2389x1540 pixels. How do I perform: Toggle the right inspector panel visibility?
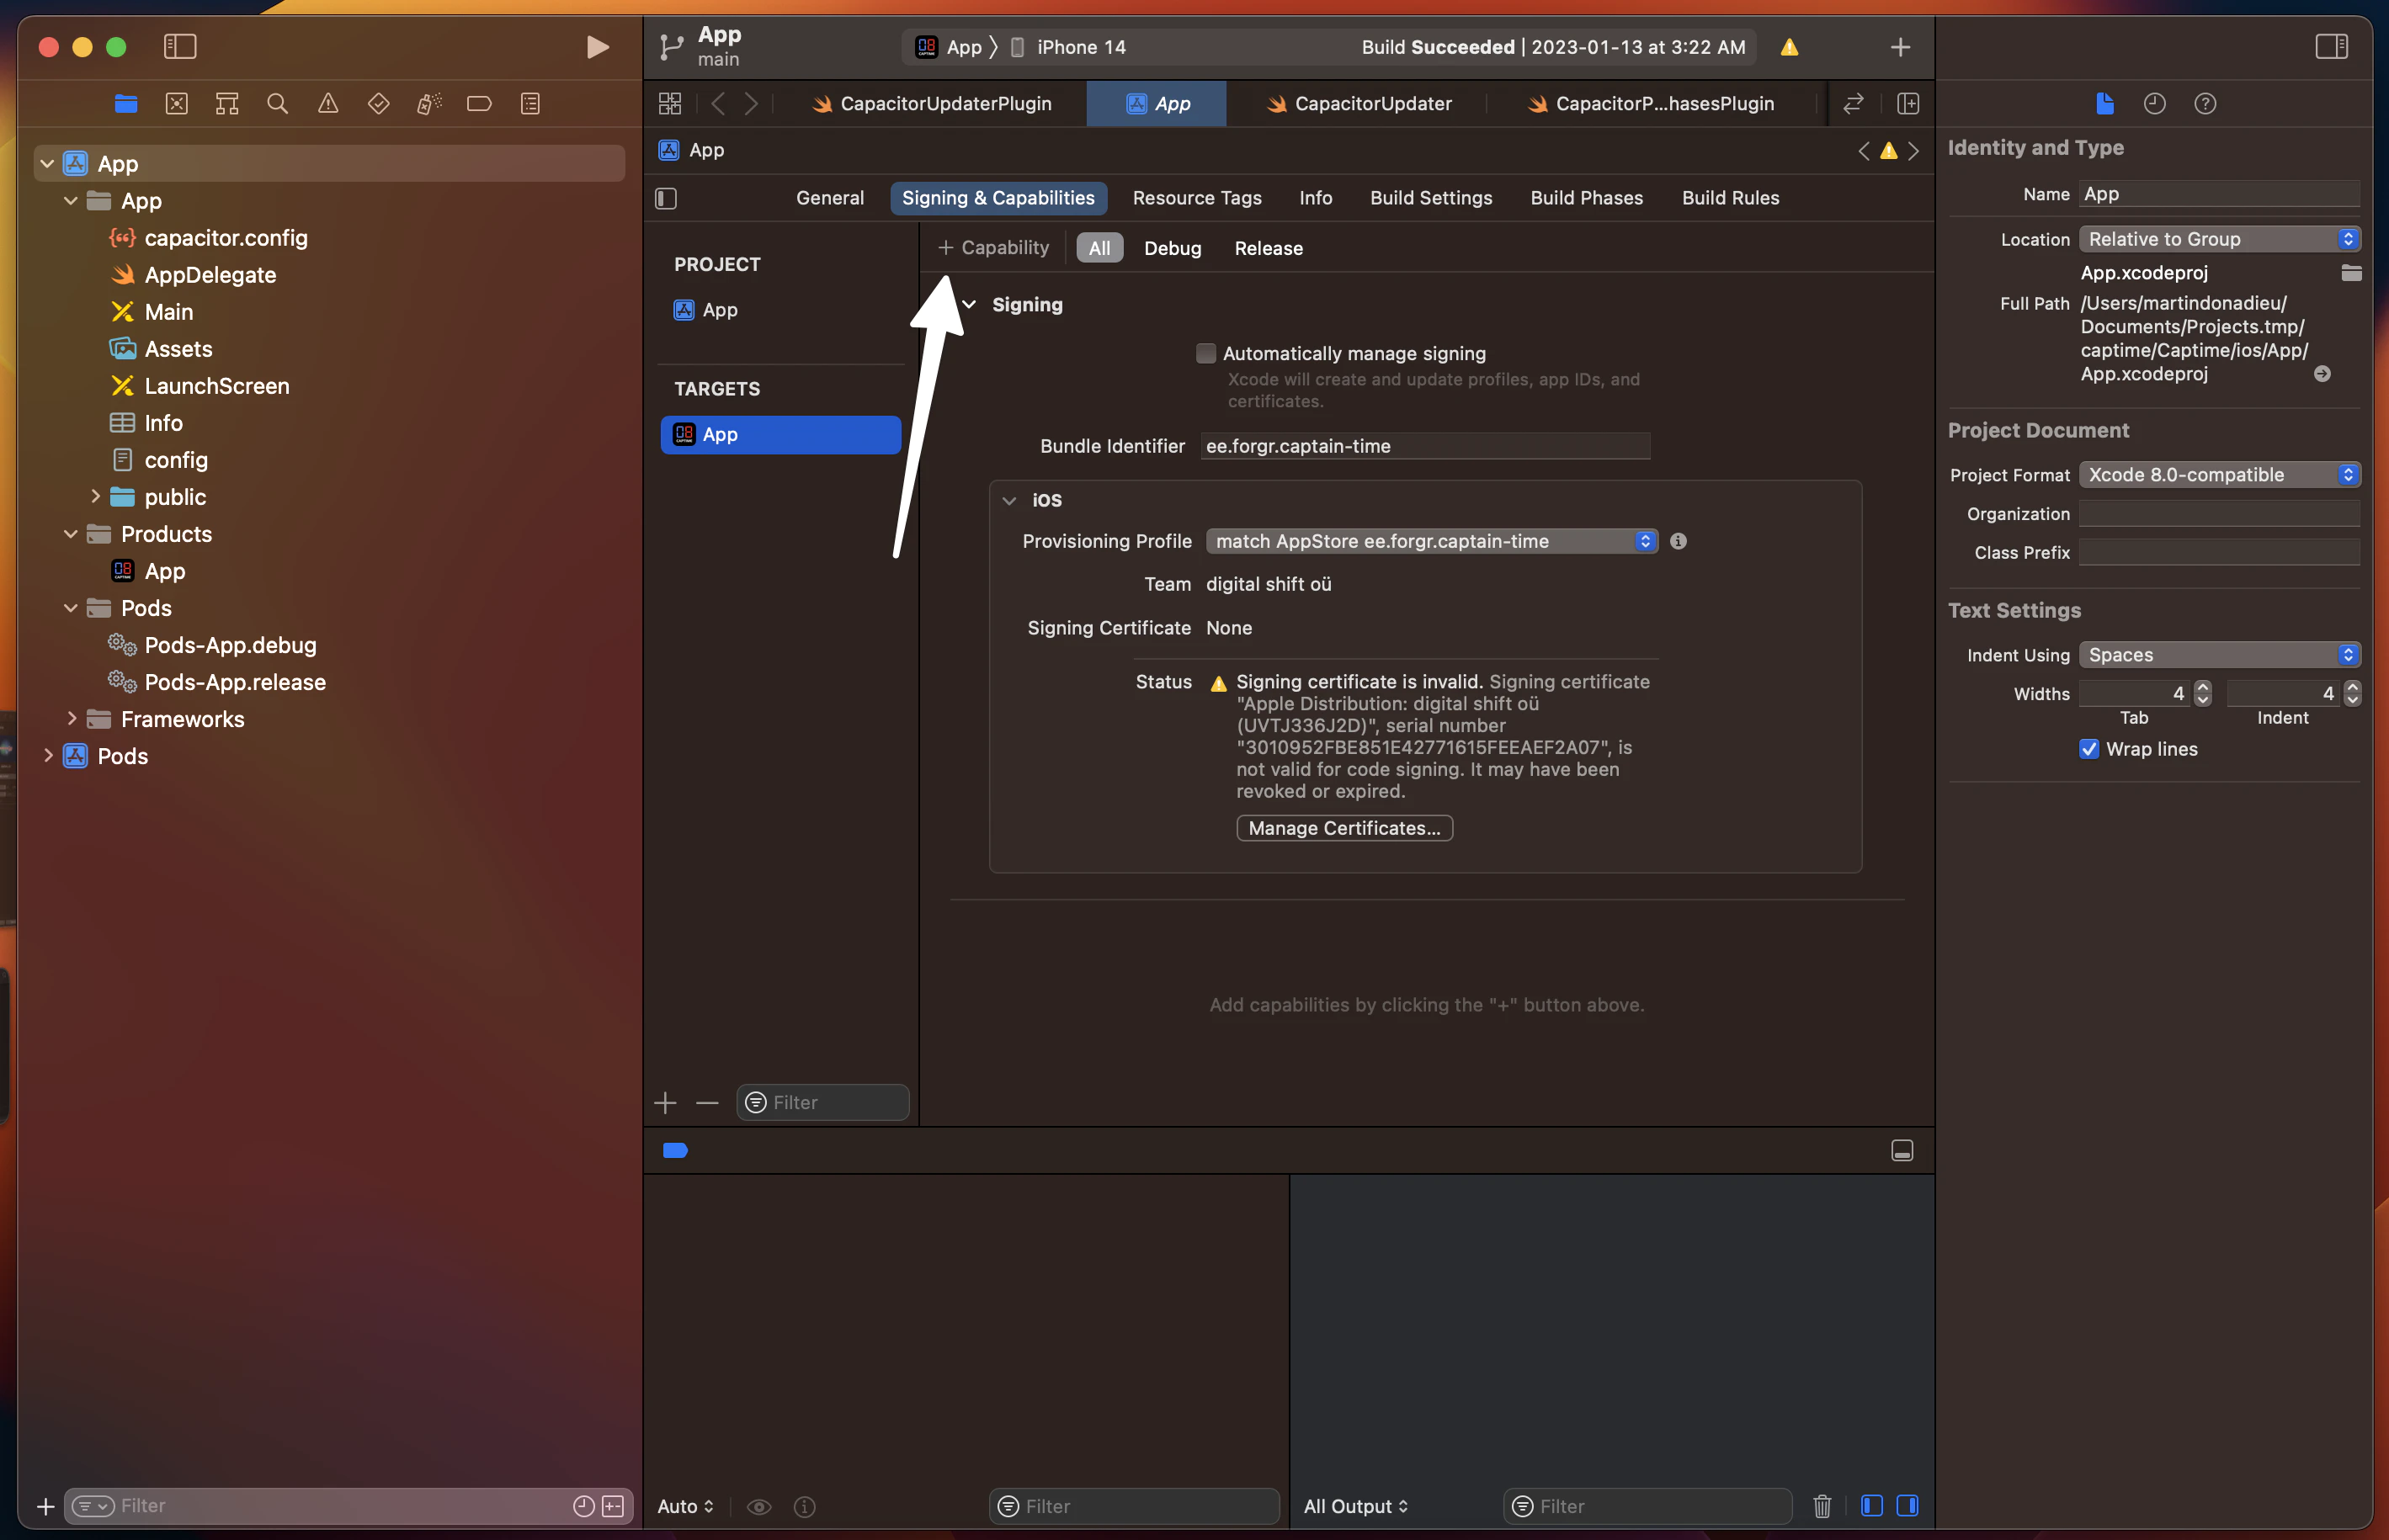point(2331,45)
